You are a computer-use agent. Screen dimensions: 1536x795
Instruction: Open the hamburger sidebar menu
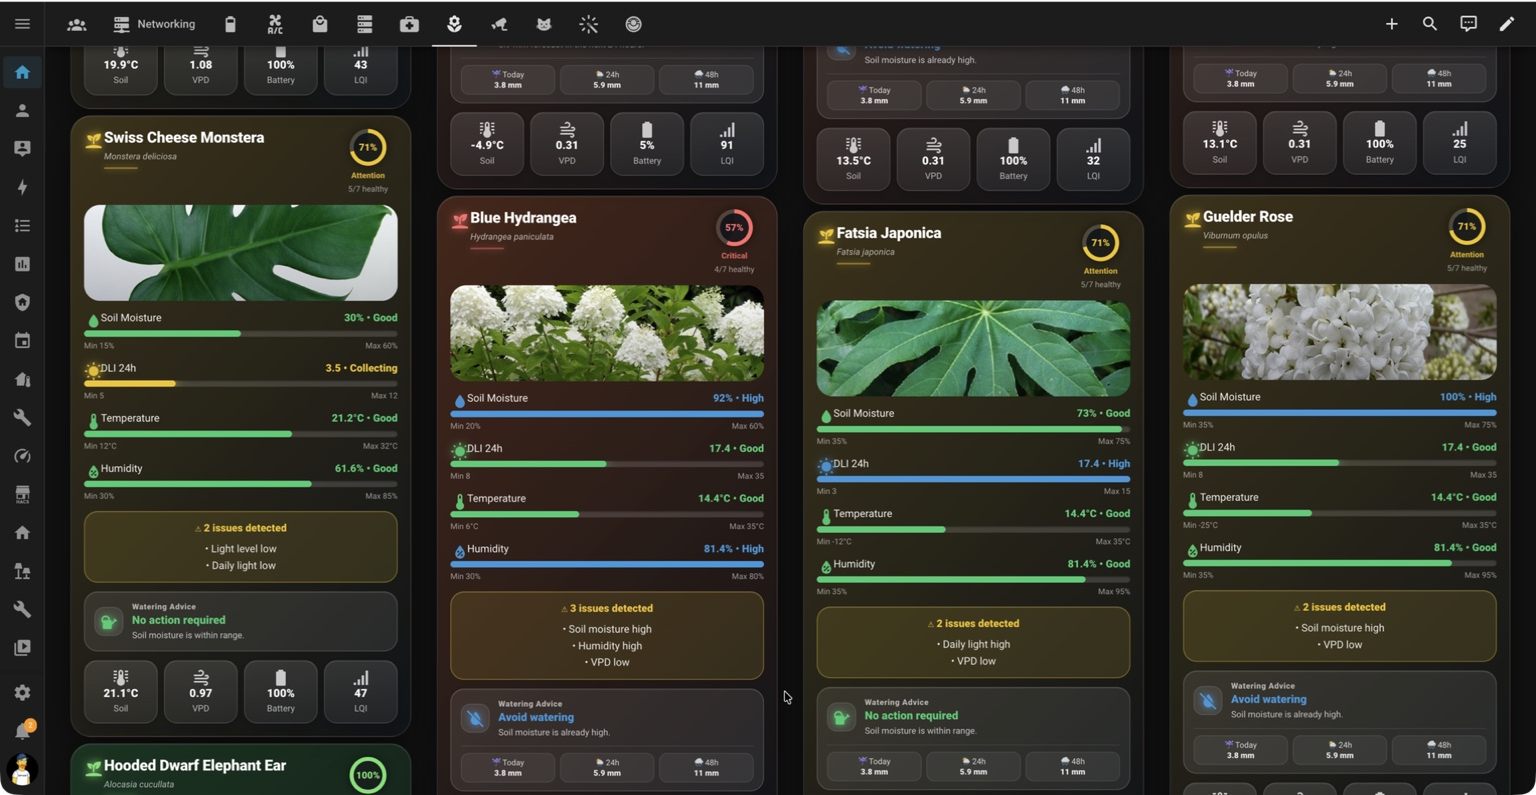click(22, 24)
